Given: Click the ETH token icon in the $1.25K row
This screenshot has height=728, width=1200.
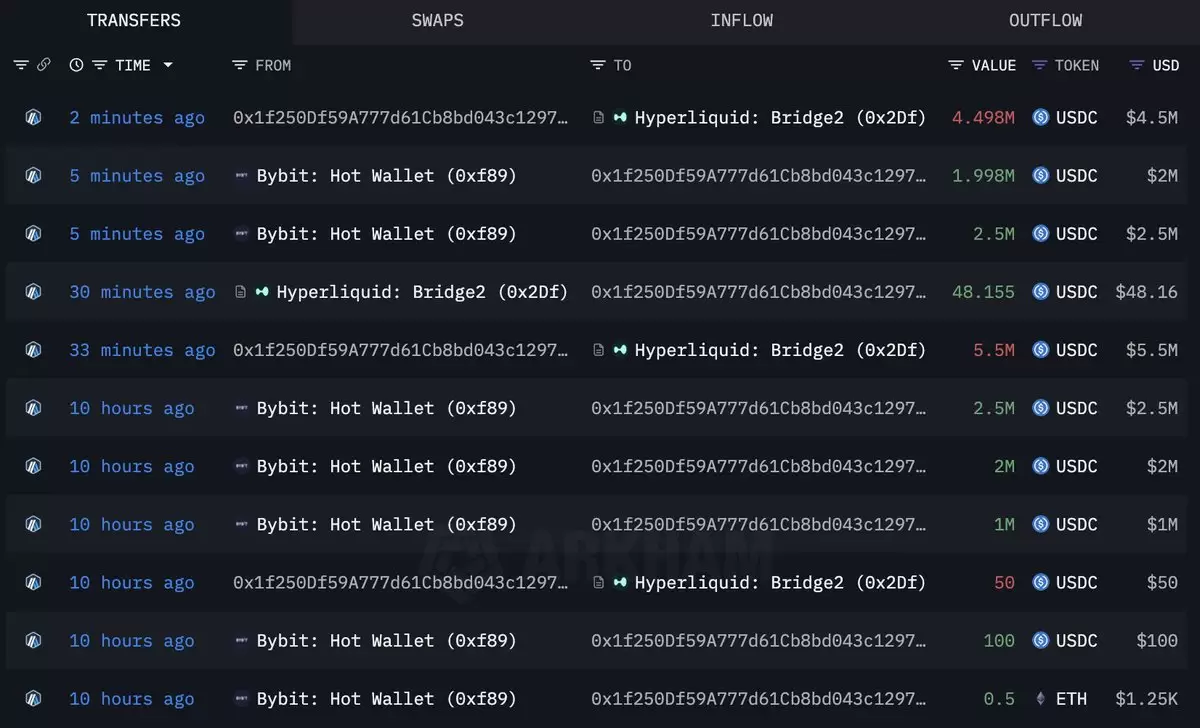Looking at the screenshot, I should (x=1041, y=699).
